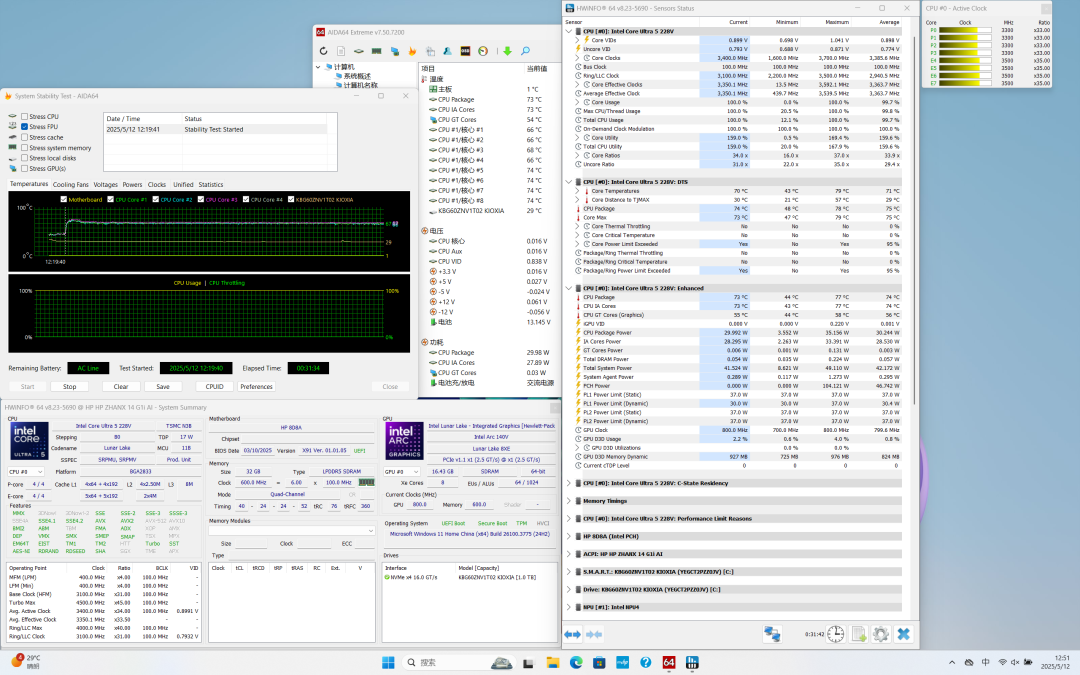Switch to the Statistics tab
This screenshot has height=675, width=1080.
[211, 185]
